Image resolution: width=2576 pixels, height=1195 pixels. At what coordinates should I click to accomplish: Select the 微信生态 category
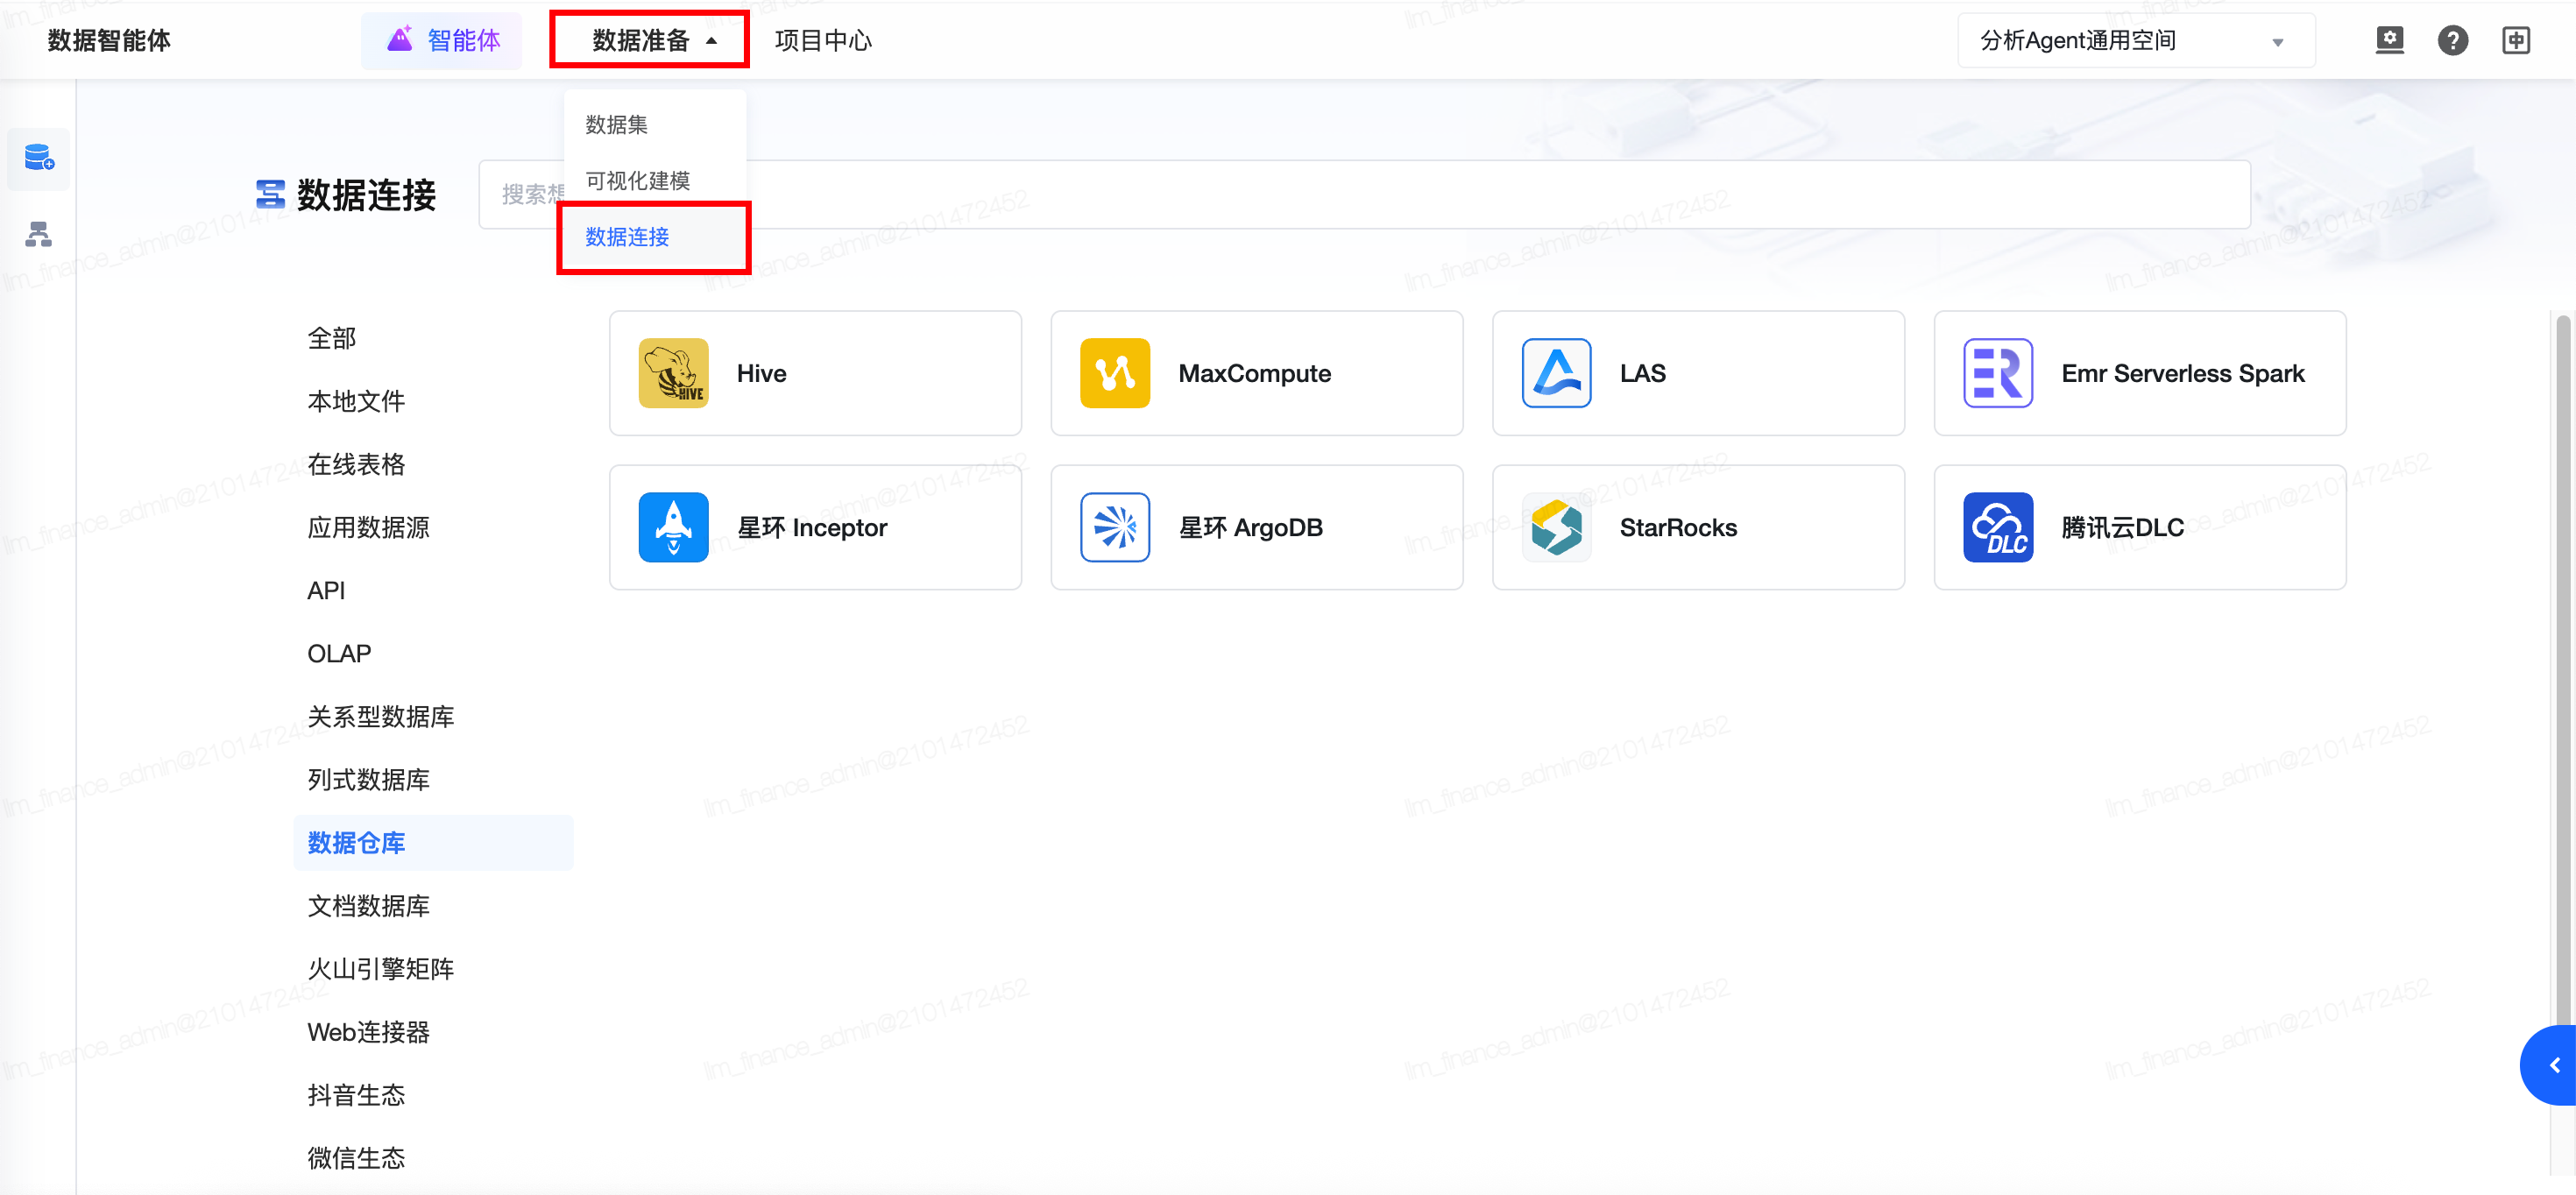tap(433, 1158)
